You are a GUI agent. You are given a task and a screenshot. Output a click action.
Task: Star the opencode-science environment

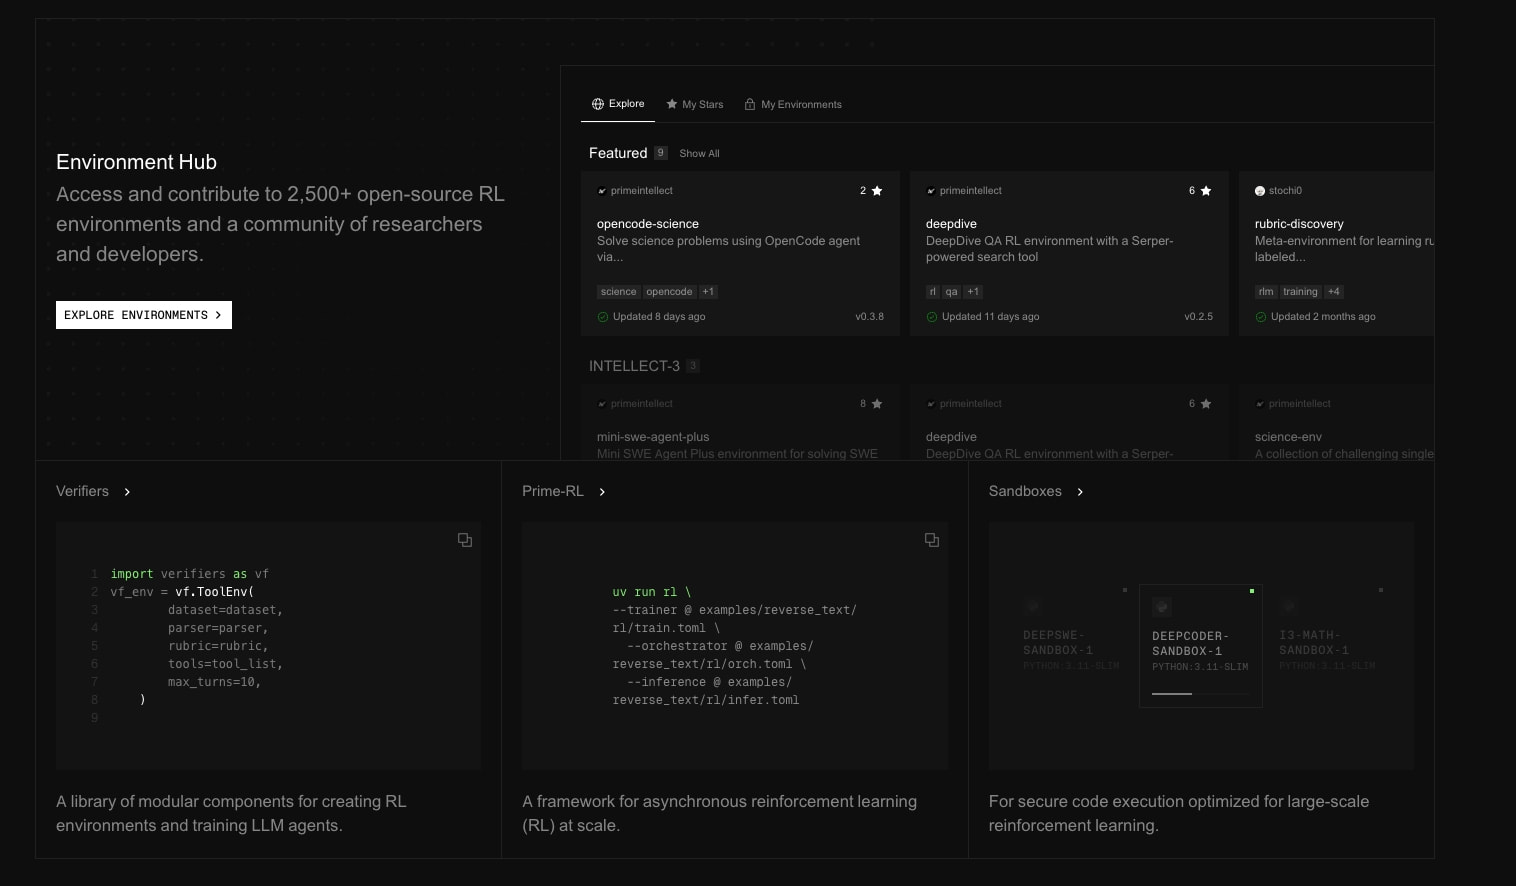877,191
